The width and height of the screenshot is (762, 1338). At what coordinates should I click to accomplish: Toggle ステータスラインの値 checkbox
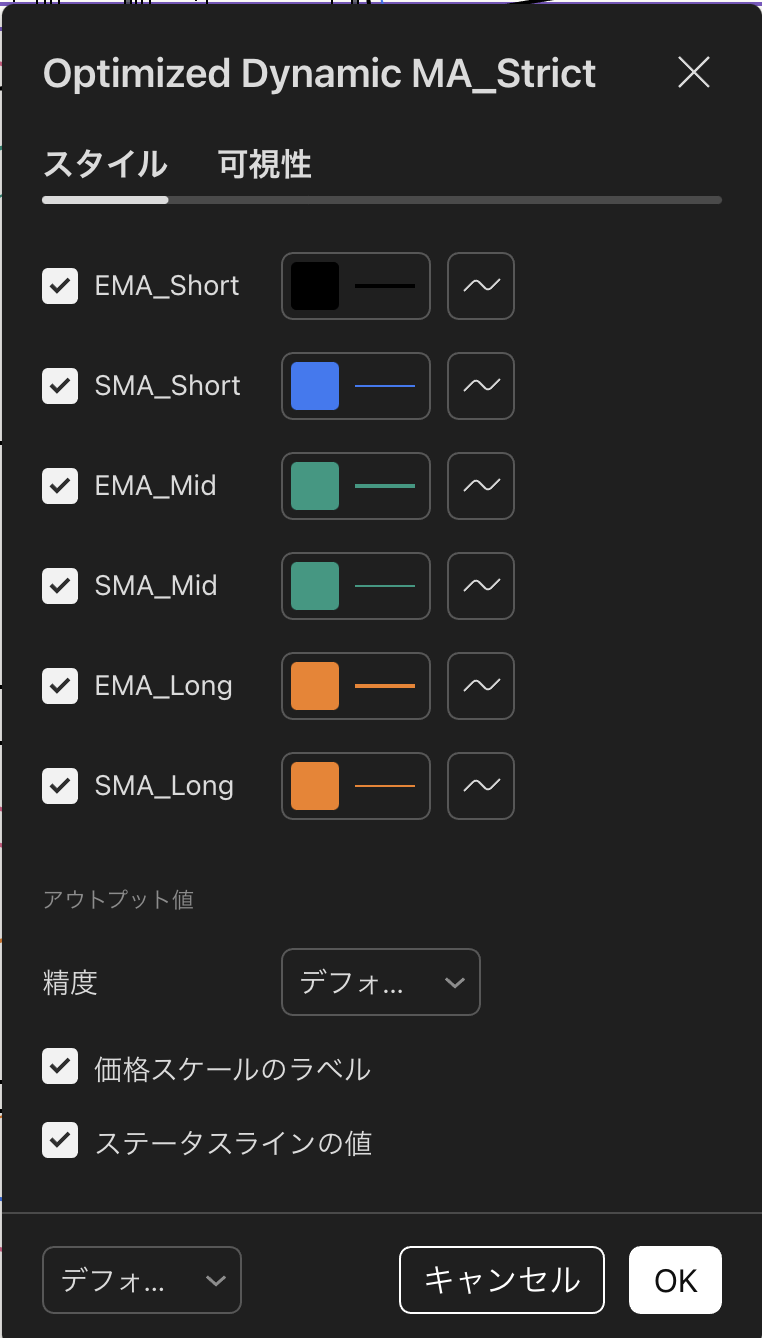click(60, 1140)
